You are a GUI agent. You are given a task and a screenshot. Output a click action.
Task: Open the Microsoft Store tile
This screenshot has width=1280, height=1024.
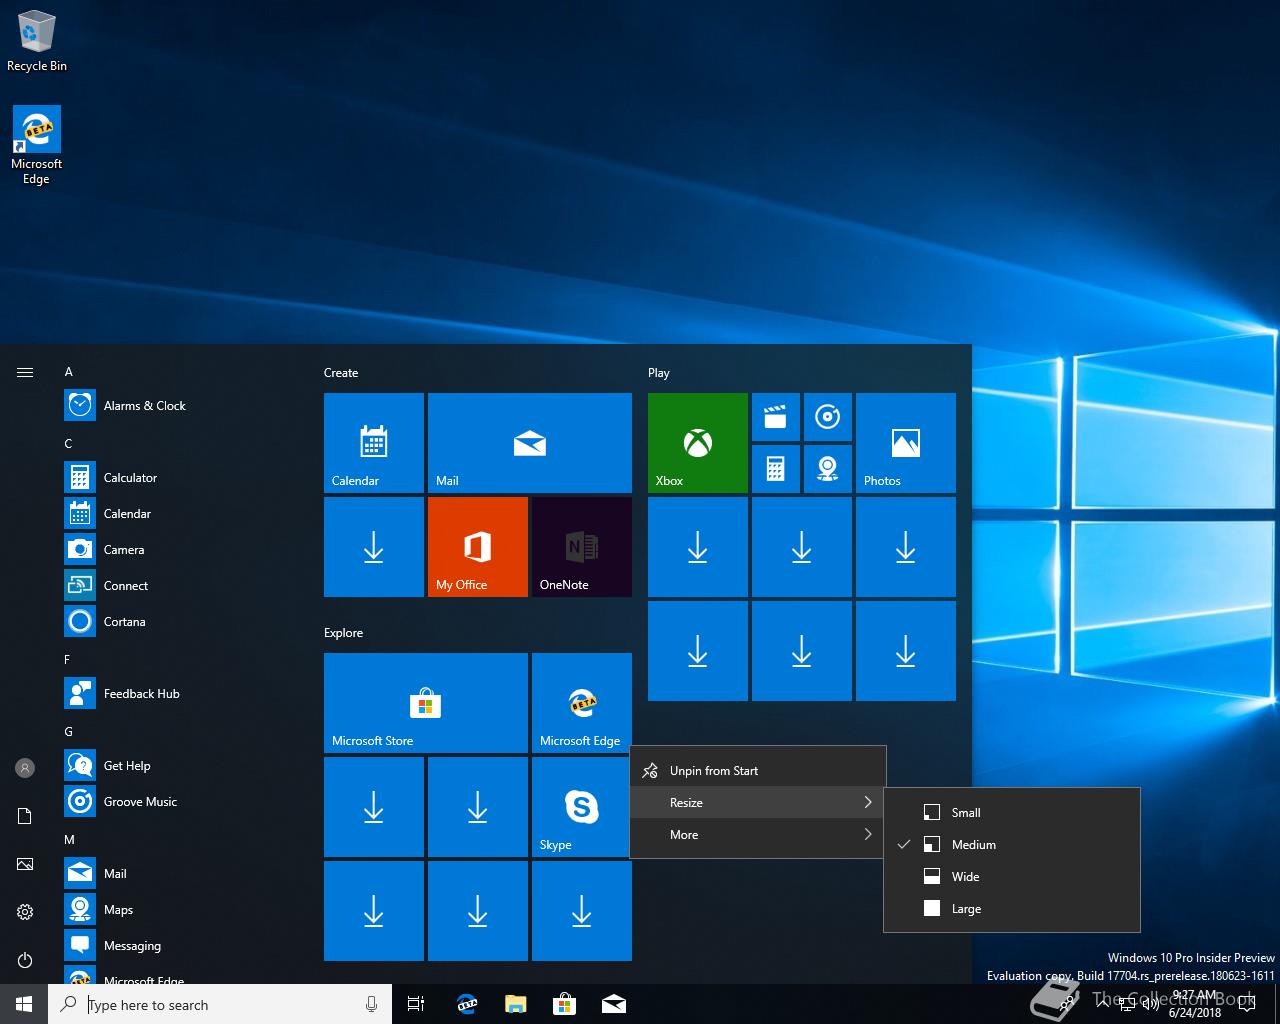(426, 703)
